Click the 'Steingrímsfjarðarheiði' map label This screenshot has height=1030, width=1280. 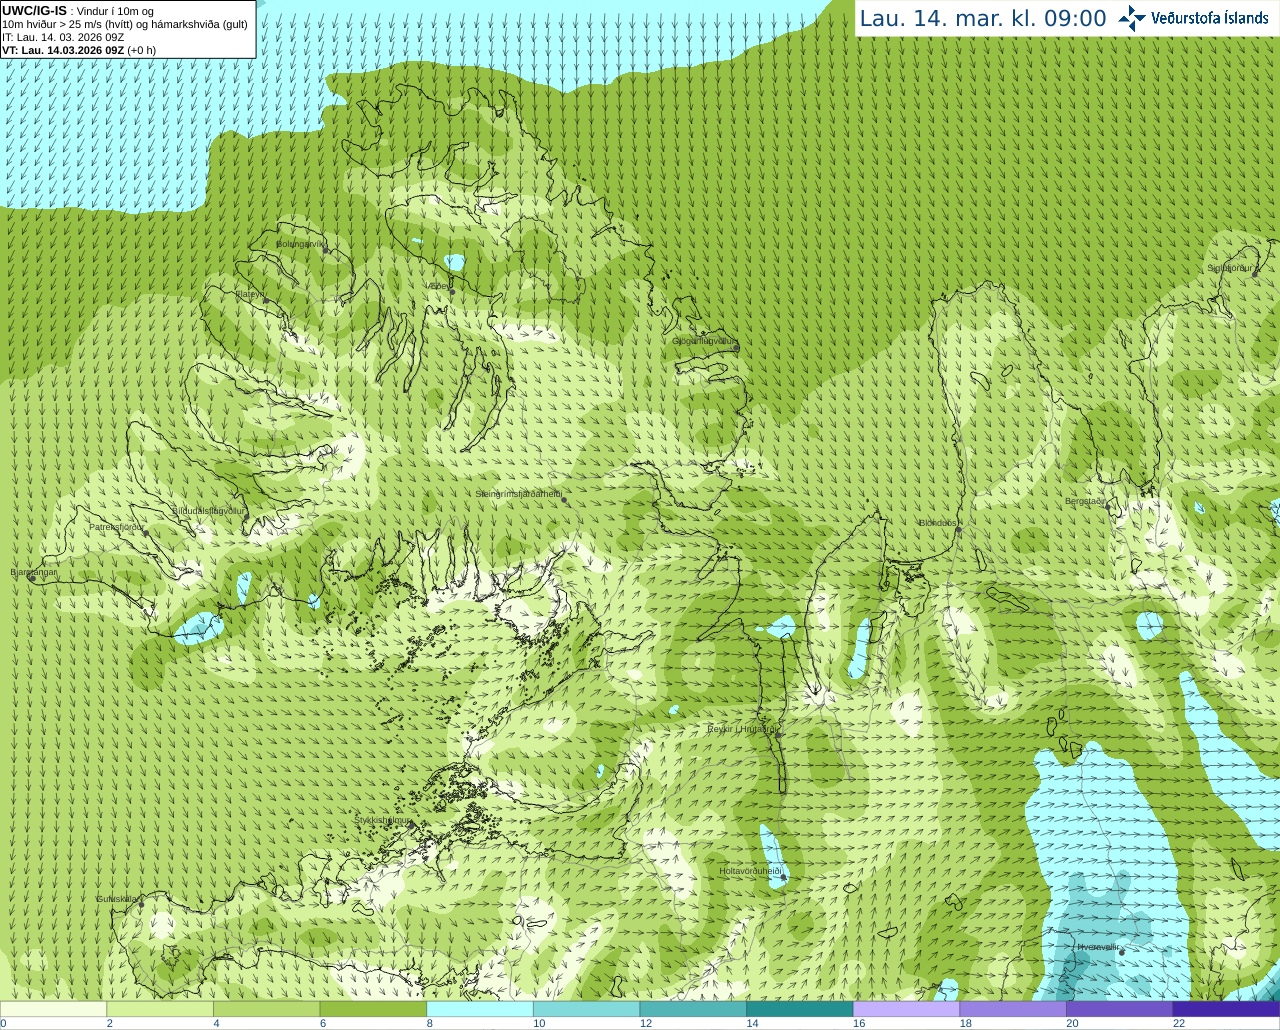pos(518,494)
